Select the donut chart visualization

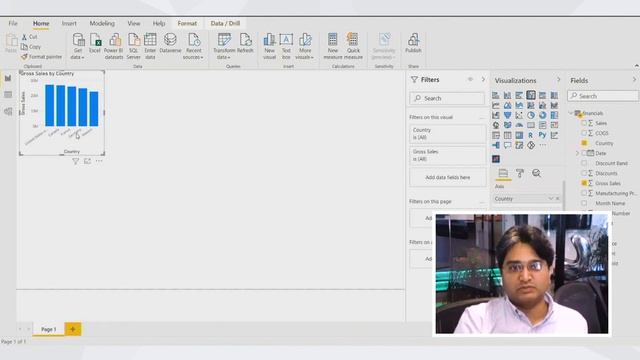(542, 115)
